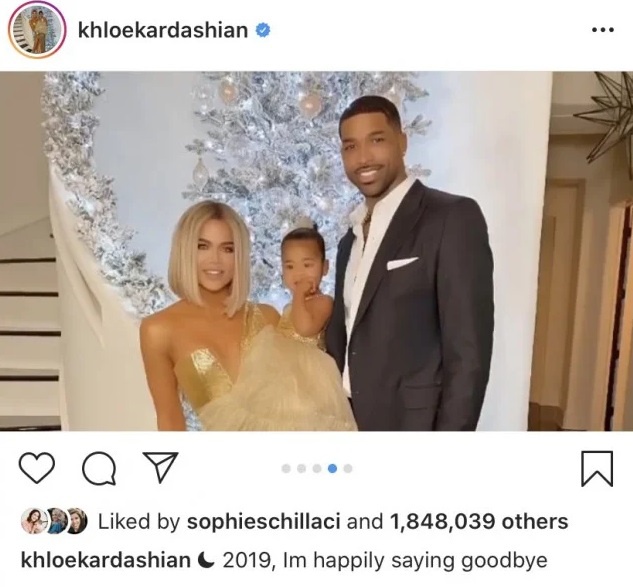Image resolution: width=633 pixels, height=587 pixels.
Task: Tap the first liker avatar thumbnail
Action: [31, 521]
